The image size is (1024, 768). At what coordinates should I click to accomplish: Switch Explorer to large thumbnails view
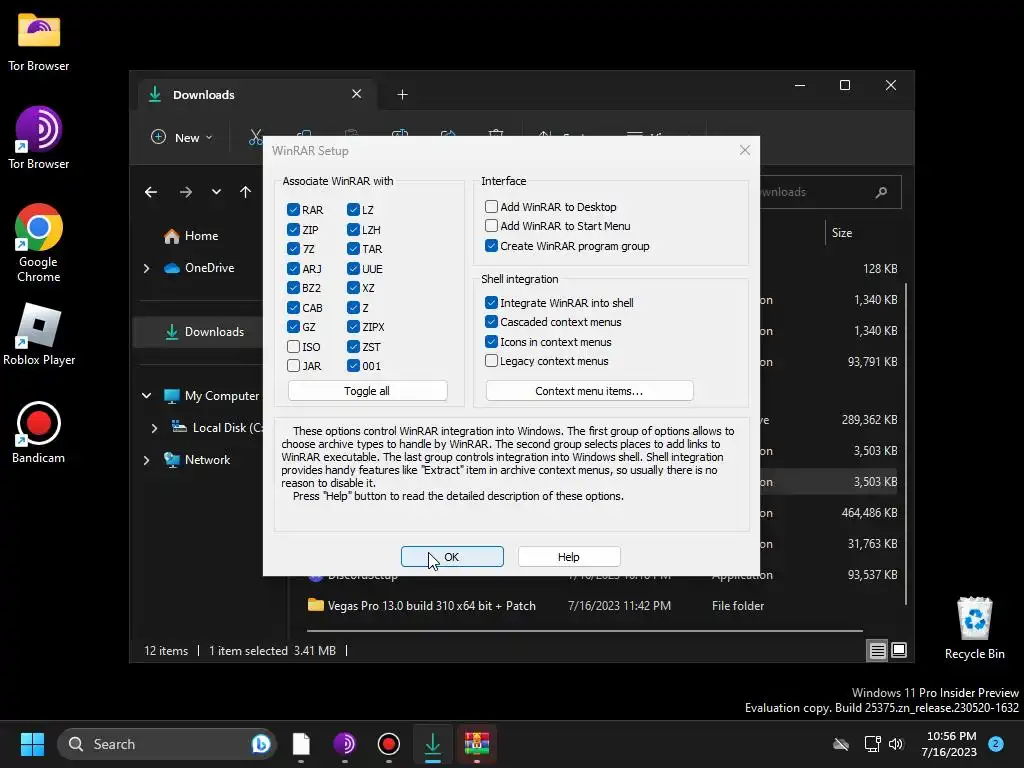pos(899,650)
